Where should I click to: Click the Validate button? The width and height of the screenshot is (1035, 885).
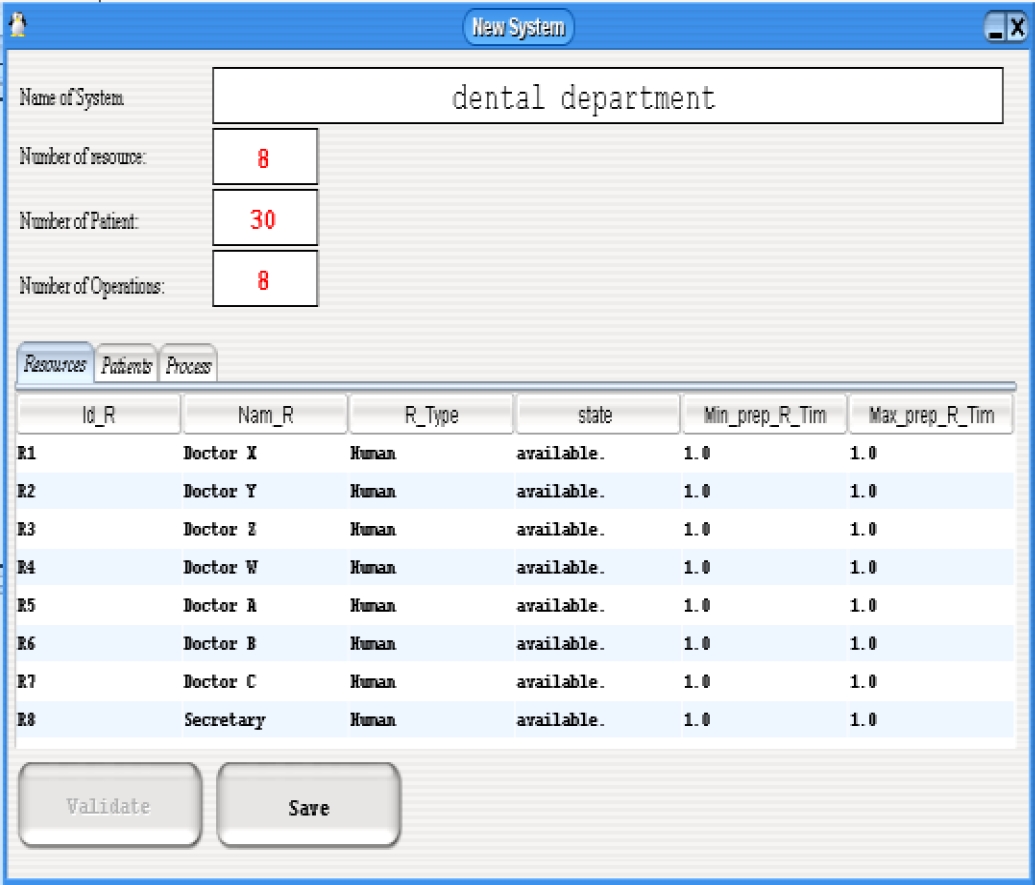point(109,806)
